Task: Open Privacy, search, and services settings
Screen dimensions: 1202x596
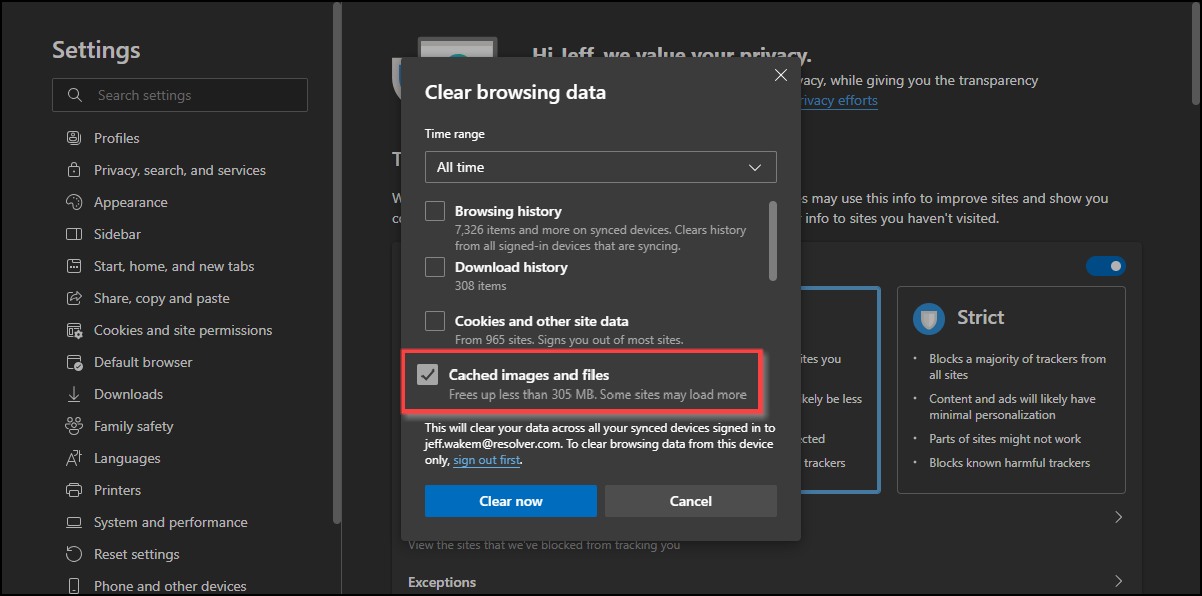Action: (179, 170)
